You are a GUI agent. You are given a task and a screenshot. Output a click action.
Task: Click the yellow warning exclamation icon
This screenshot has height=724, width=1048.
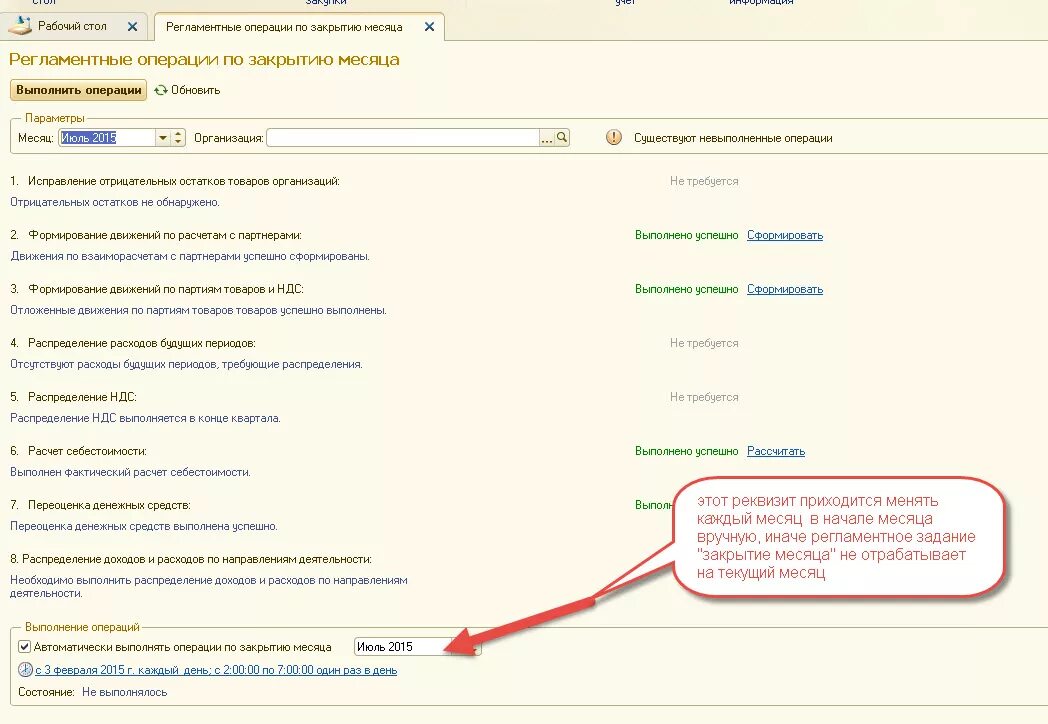[x=614, y=137]
